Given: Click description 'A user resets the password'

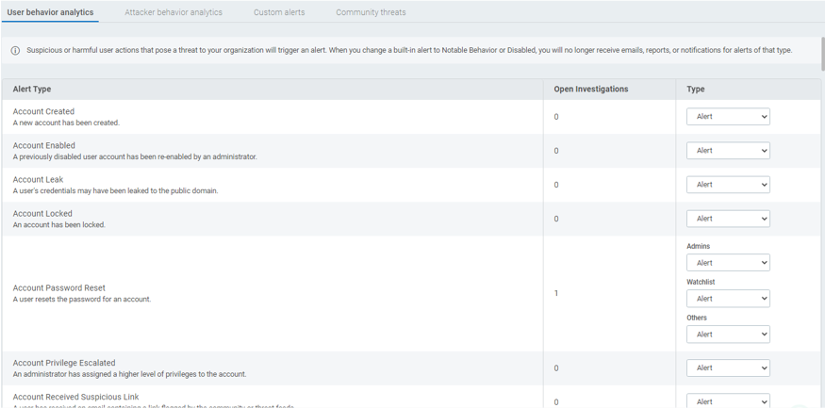Looking at the screenshot, I should (x=82, y=300).
